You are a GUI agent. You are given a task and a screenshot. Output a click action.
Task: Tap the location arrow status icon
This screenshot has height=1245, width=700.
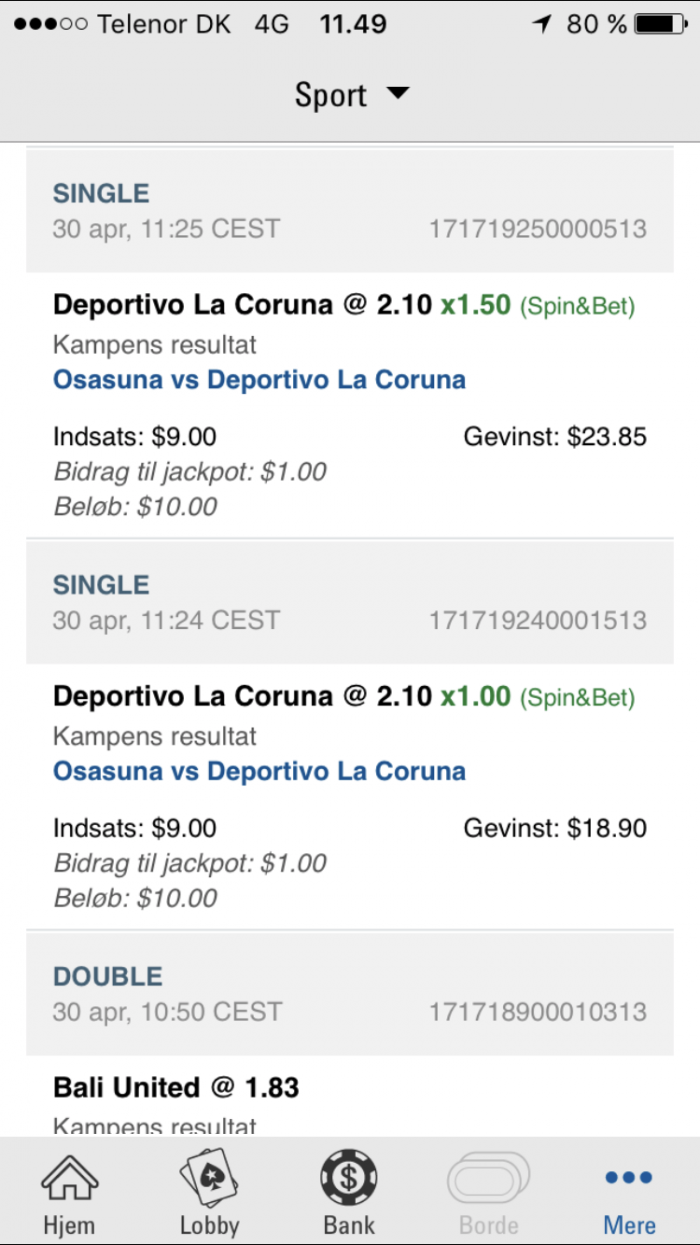coord(543,24)
